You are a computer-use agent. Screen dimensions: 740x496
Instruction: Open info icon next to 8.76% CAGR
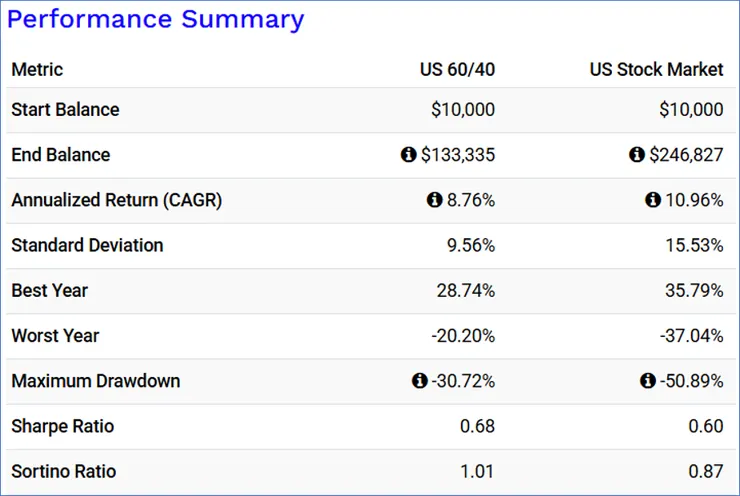click(x=434, y=200)
